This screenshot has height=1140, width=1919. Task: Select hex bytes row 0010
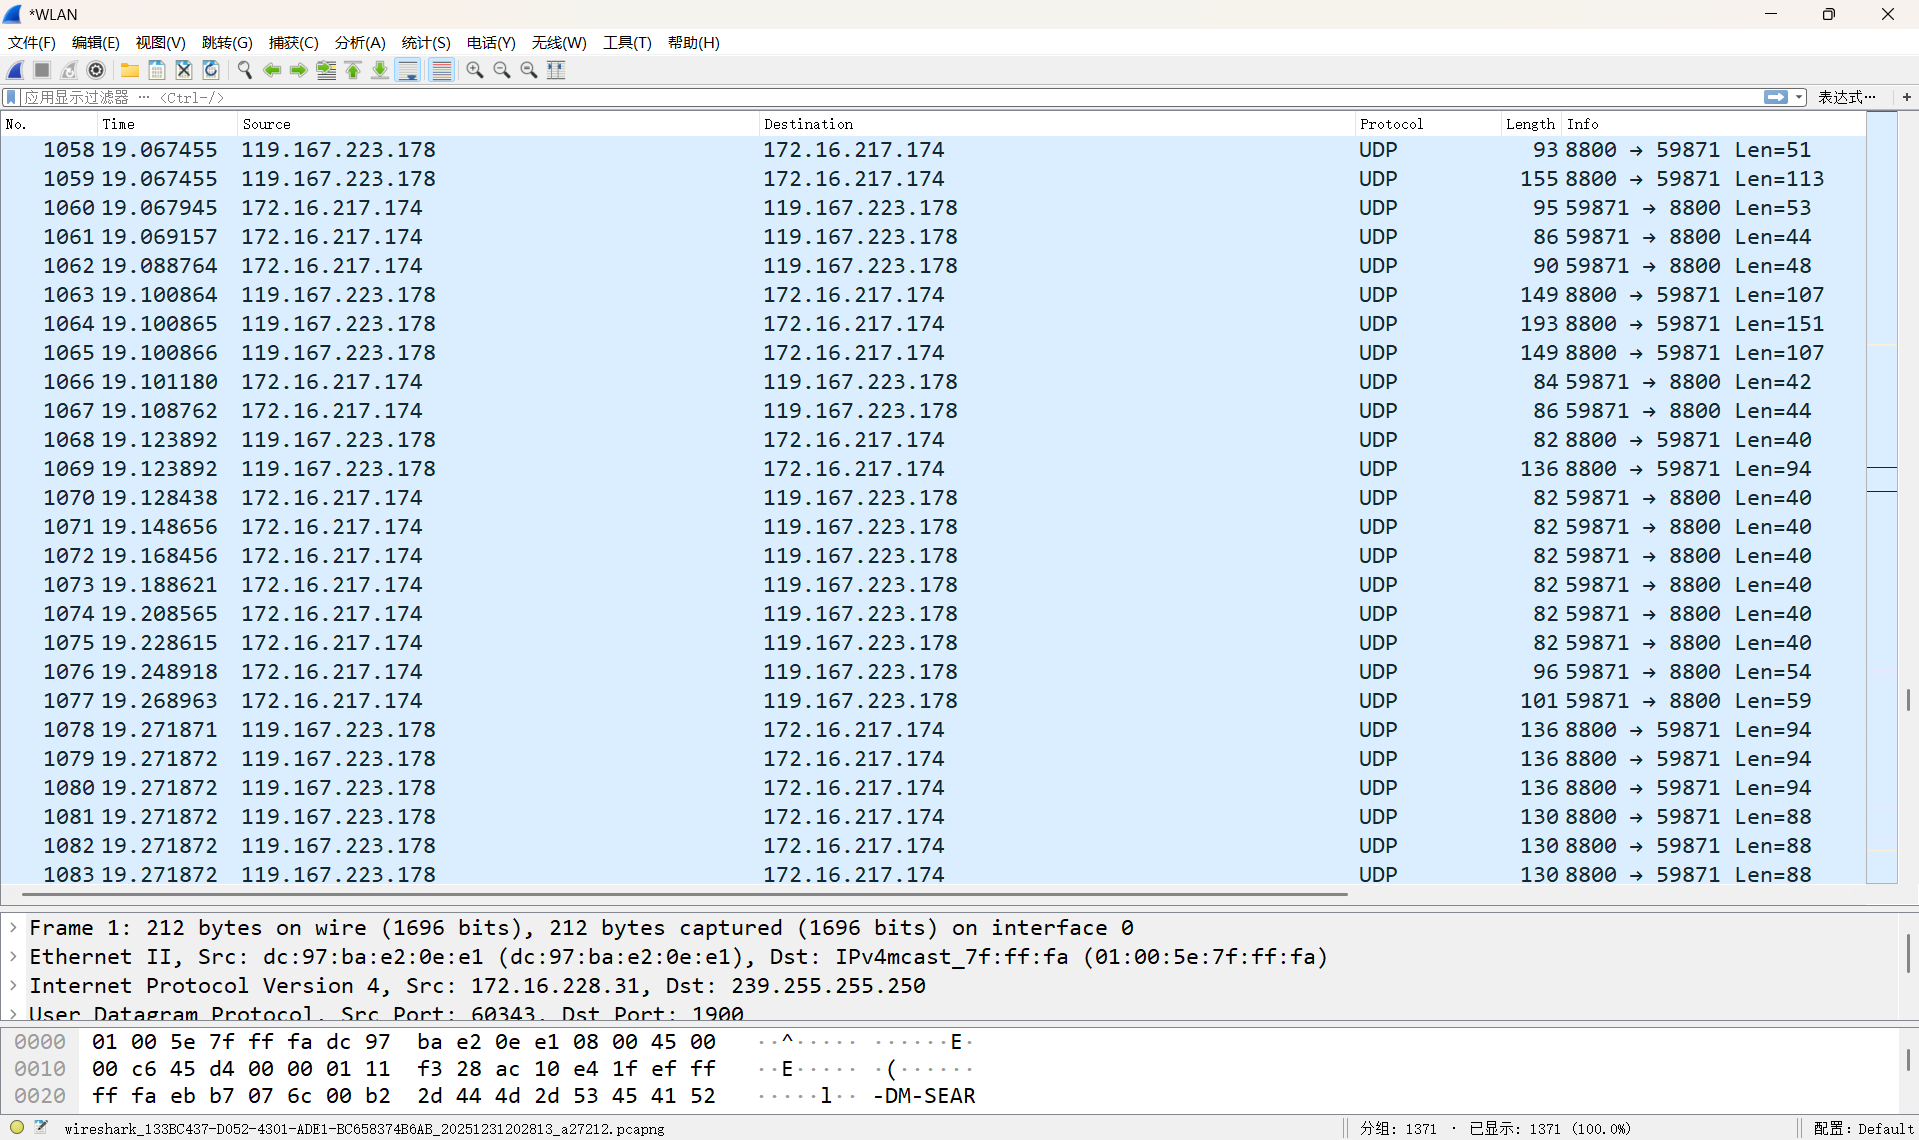tap(494, 1069)
